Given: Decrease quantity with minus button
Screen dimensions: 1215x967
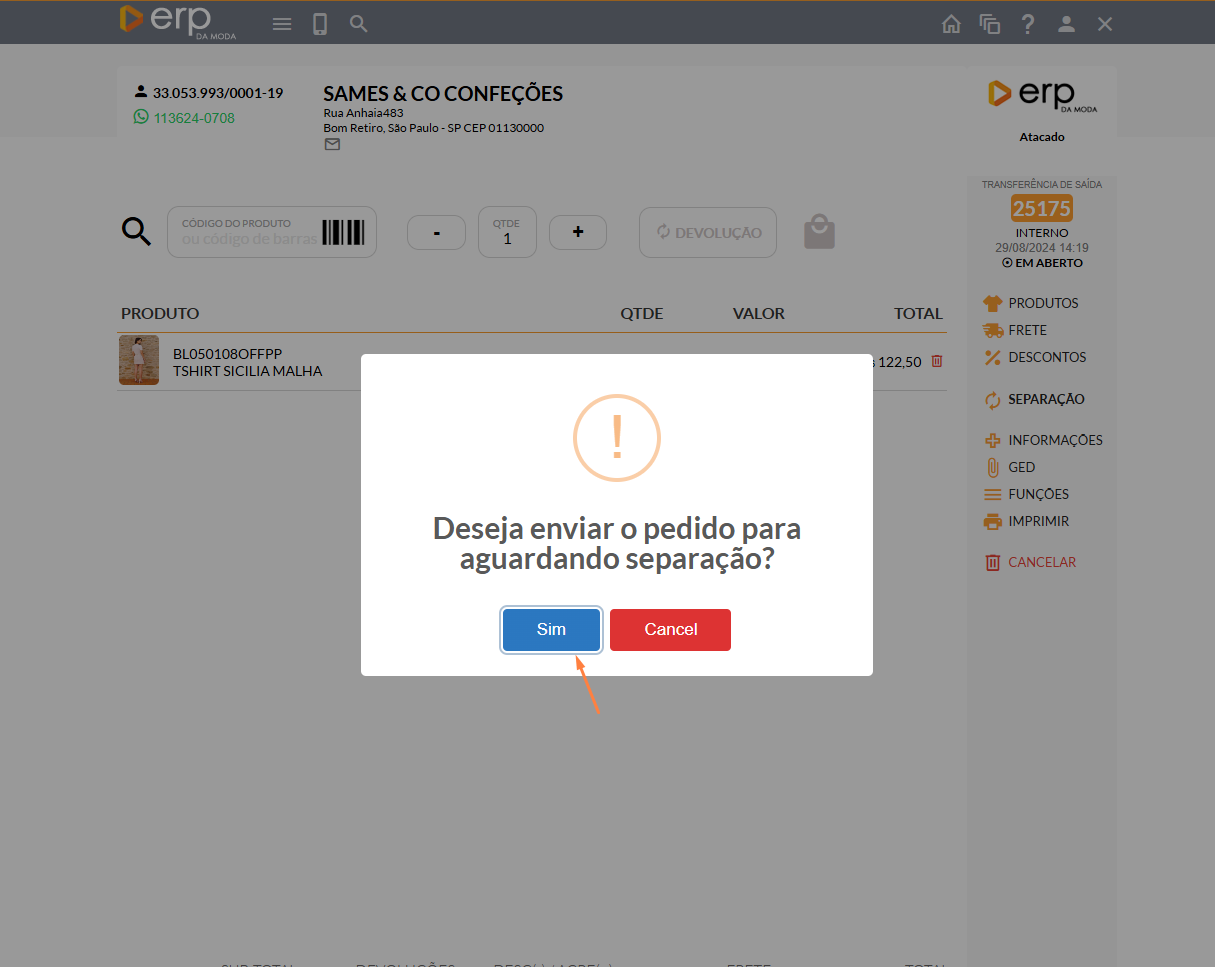Looking at the screenshot, I should pos(436,232).
